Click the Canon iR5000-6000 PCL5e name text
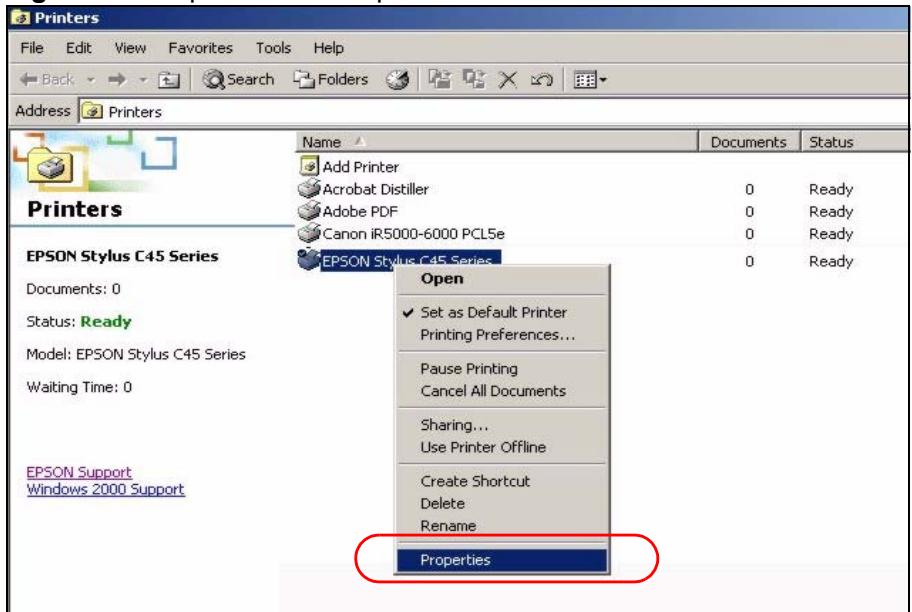The image size is (912, 612). click(414, 234)
